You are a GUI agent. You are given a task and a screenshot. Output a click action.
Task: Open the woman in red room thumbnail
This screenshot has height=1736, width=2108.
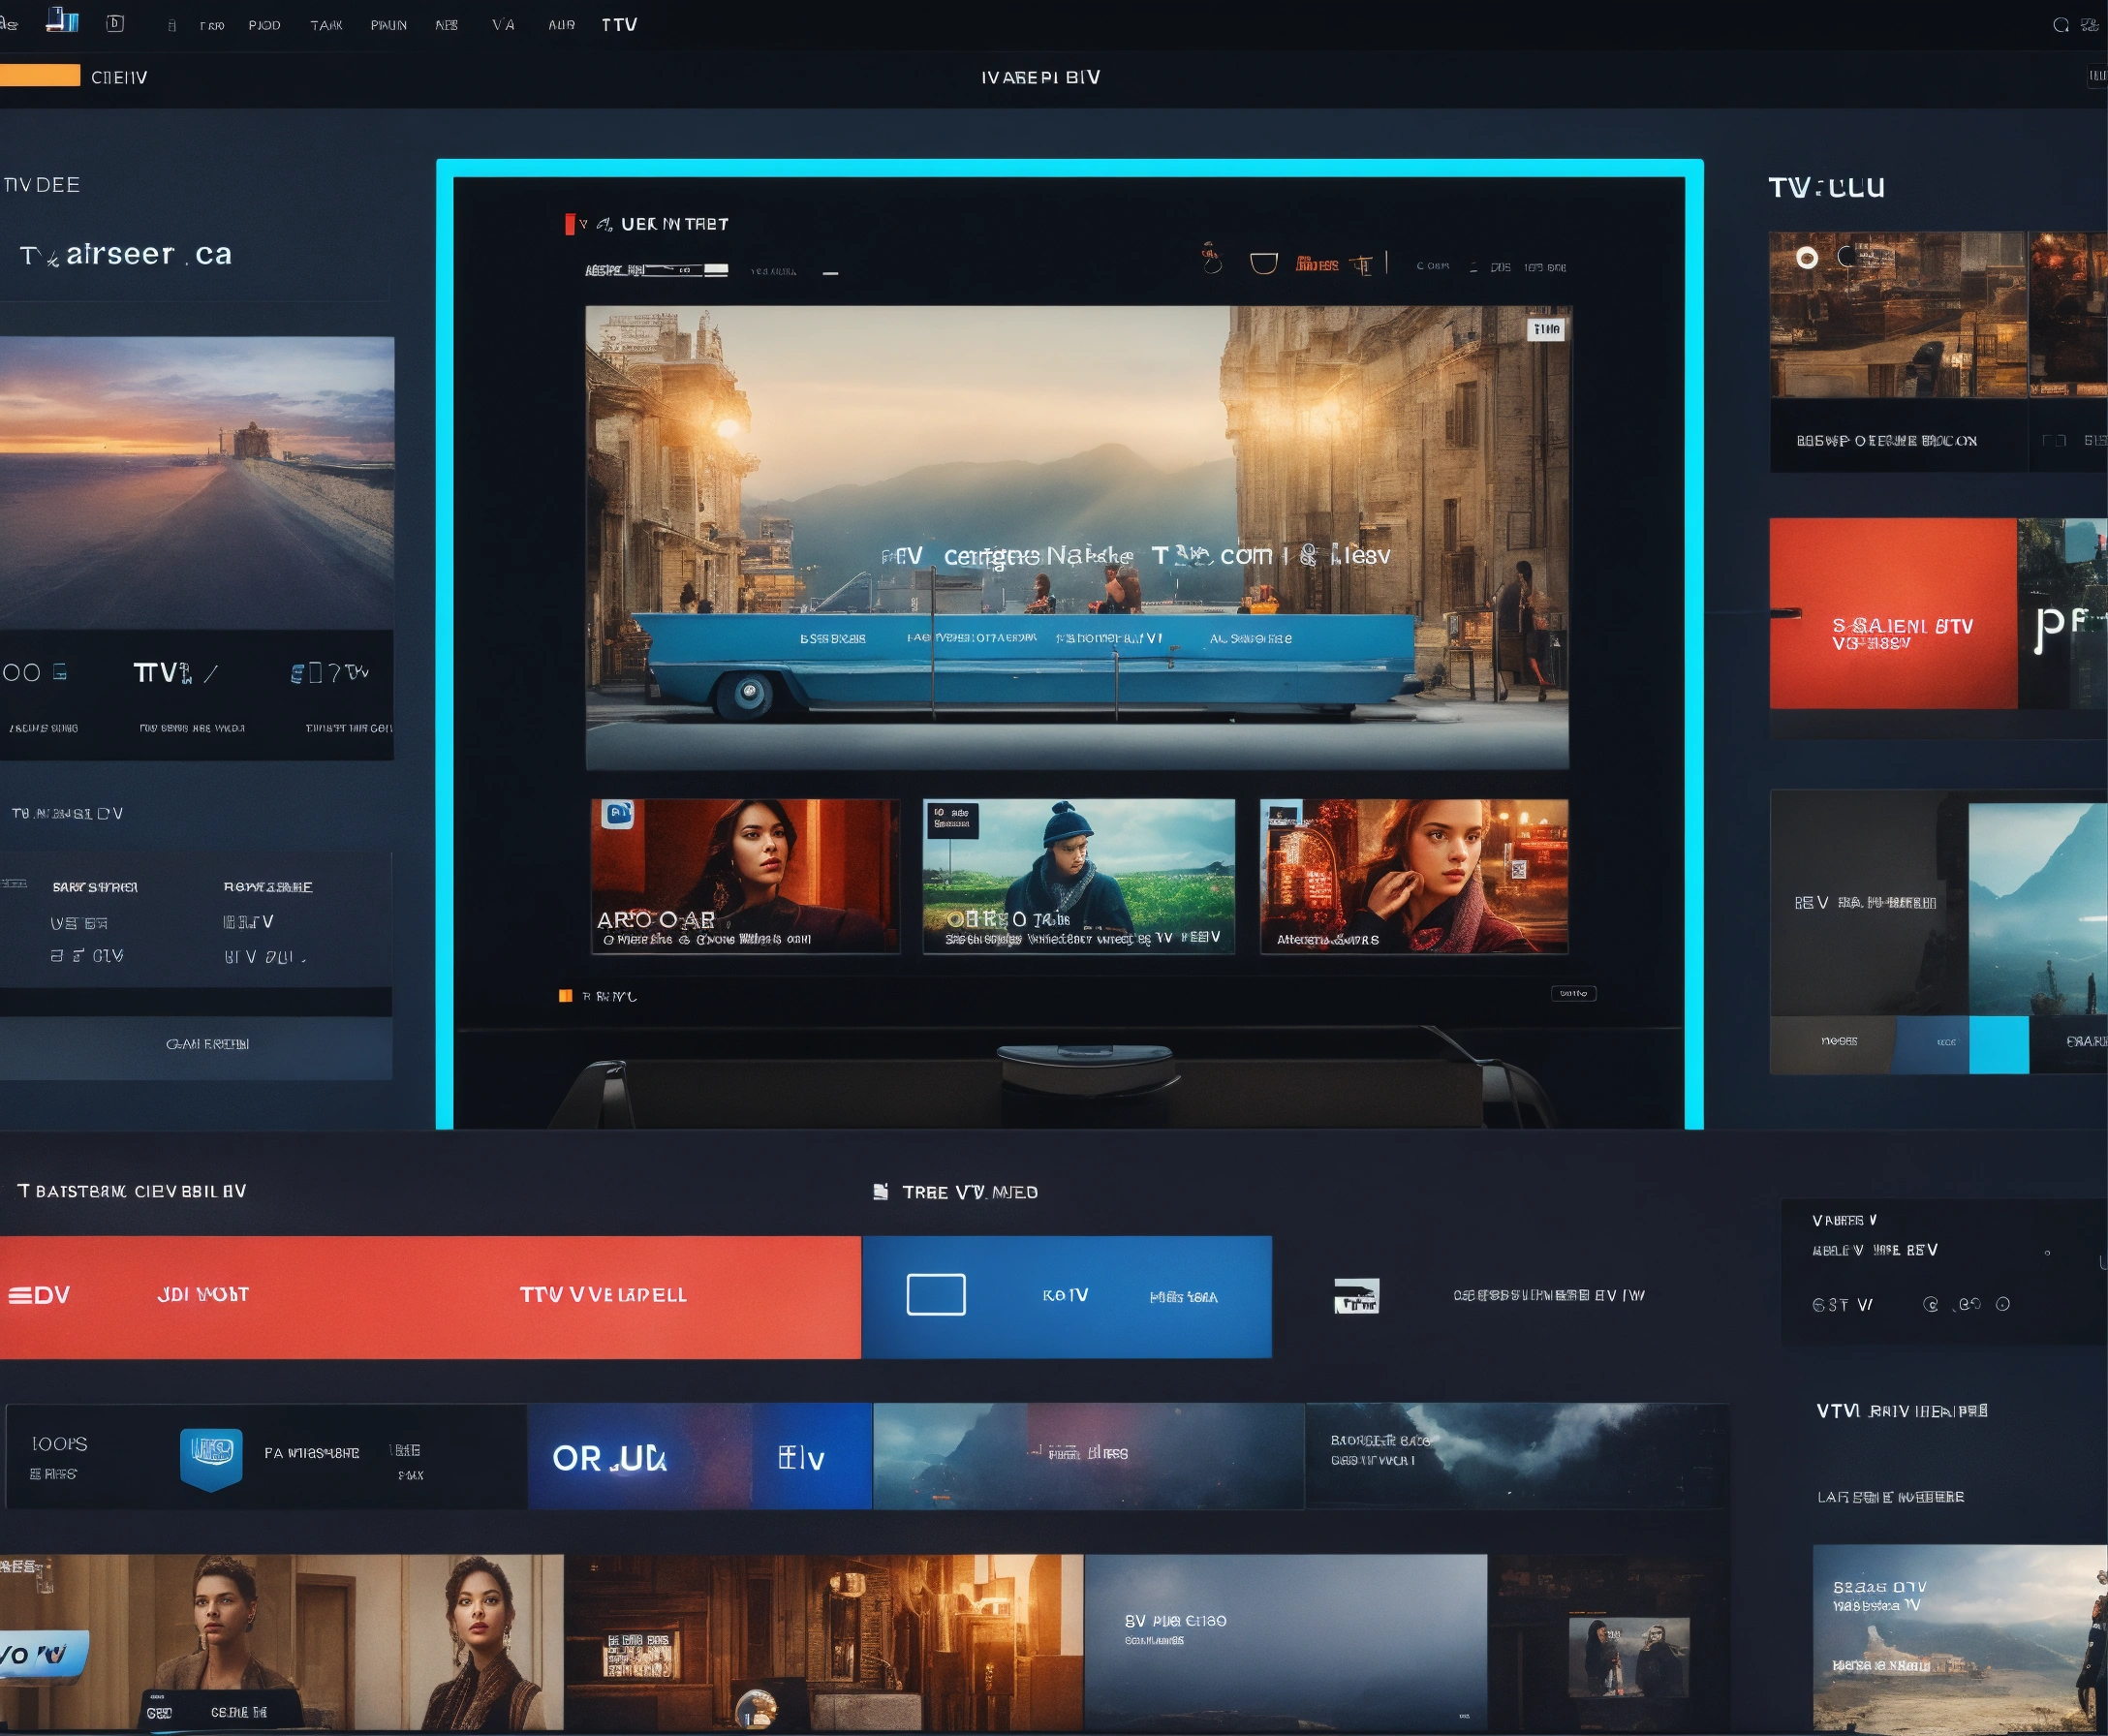(745, 875)
